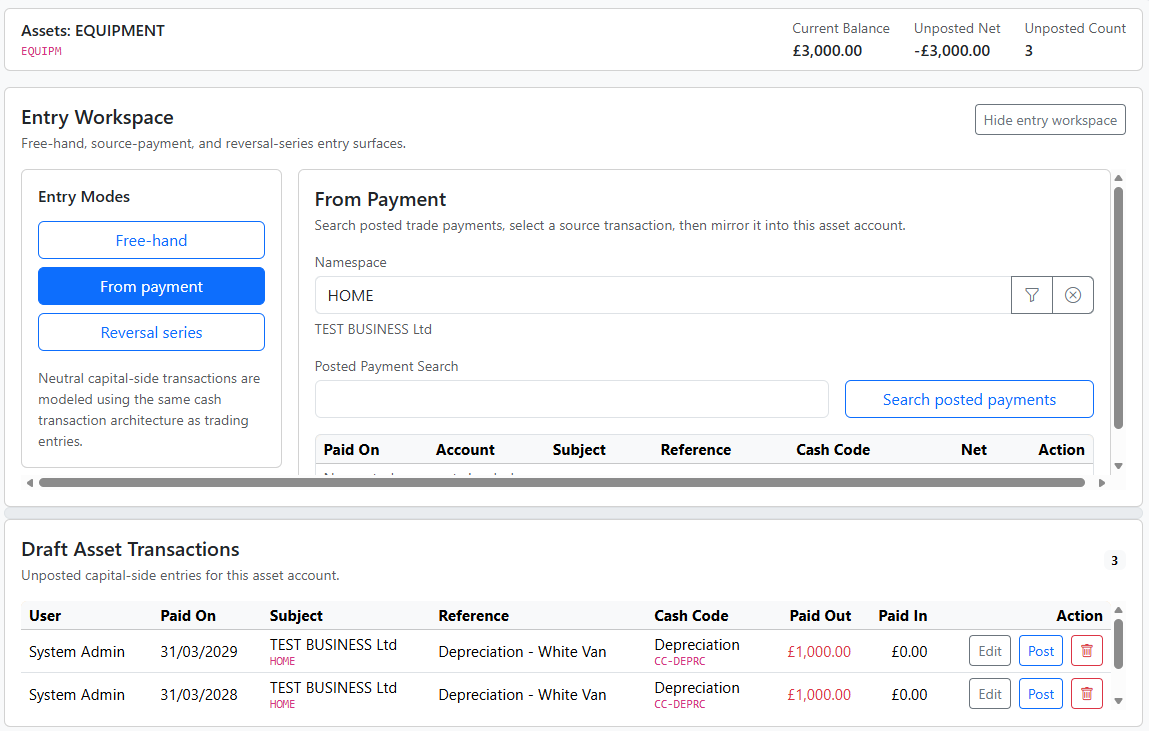Click Search posted payments button
1149x731 pixels.
969,399
